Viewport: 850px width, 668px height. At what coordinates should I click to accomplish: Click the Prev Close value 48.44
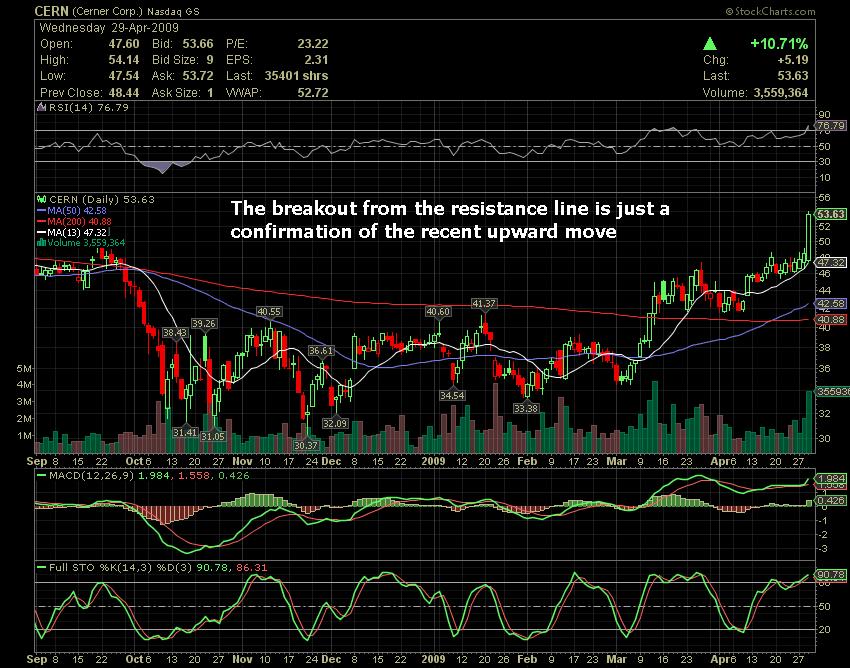point(124,93)
